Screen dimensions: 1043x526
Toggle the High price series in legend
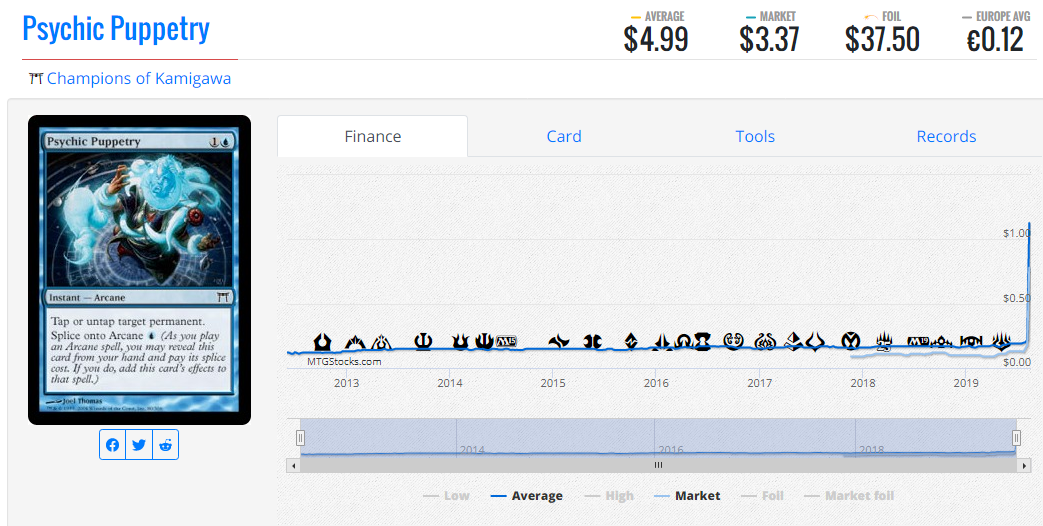tap(609, 496)
